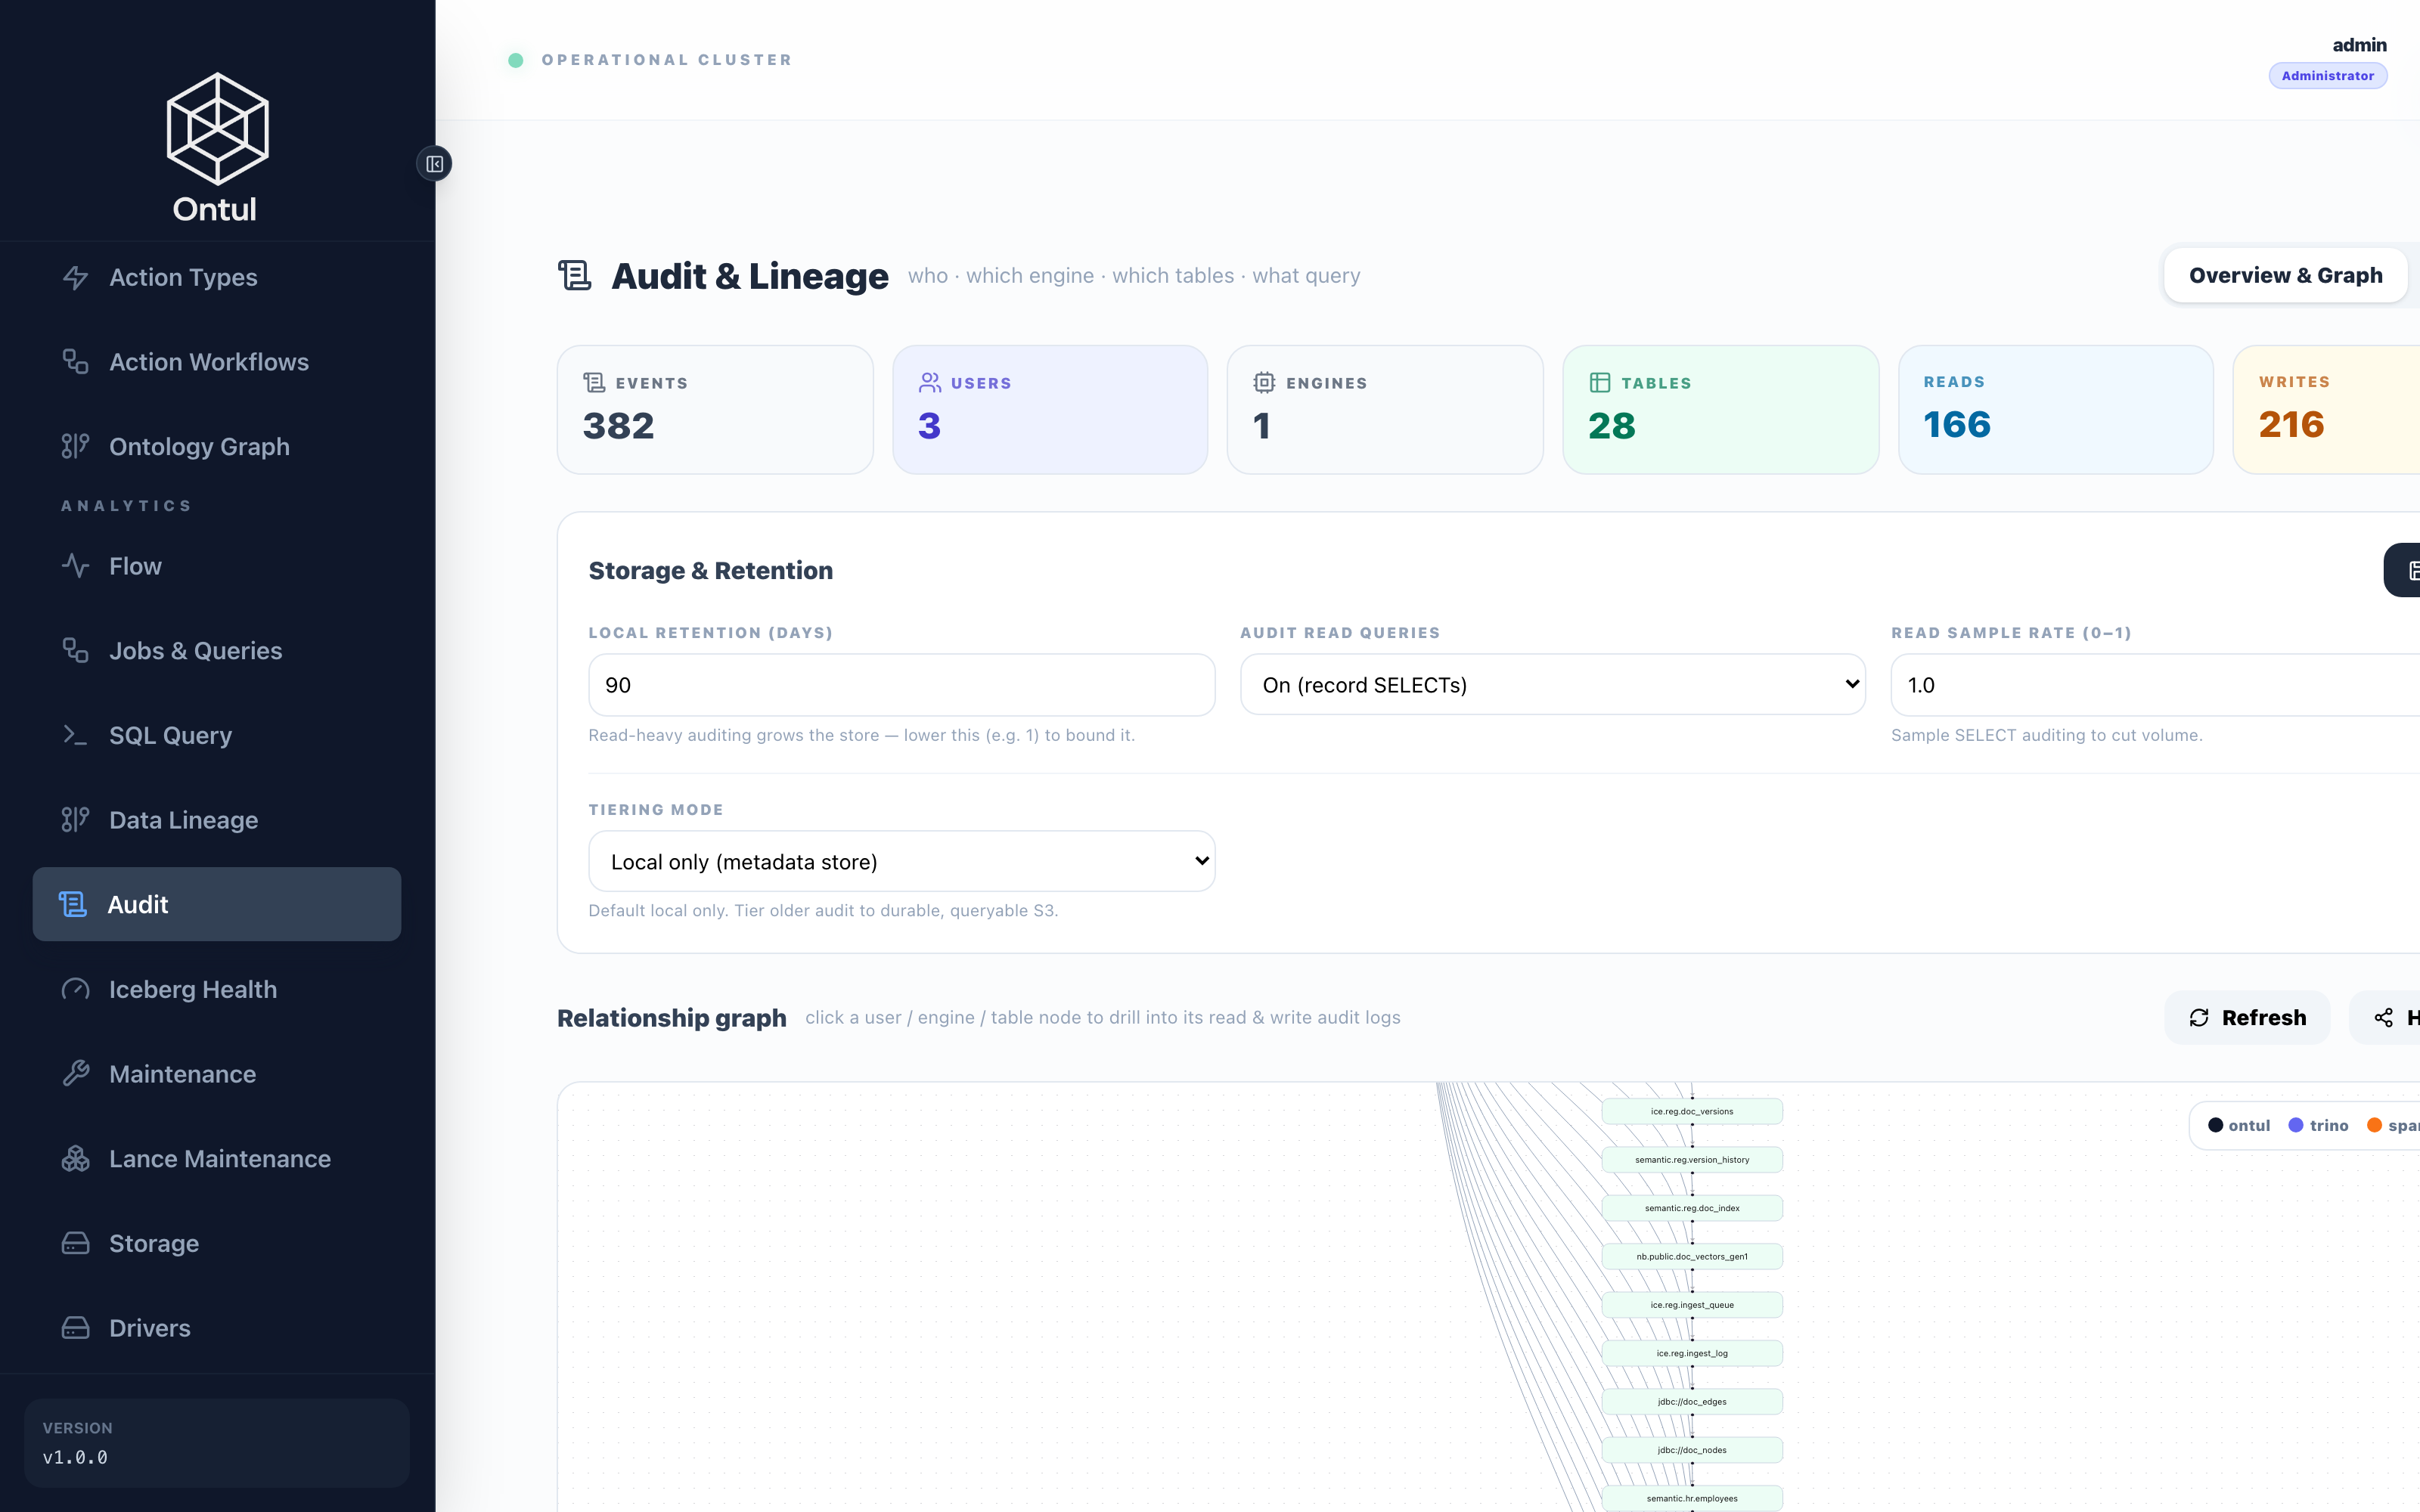The height and width of the screenshot is (1512, 2420).
Task: Click the Iceberg Health gauge icon
Action: click(76, 989)
